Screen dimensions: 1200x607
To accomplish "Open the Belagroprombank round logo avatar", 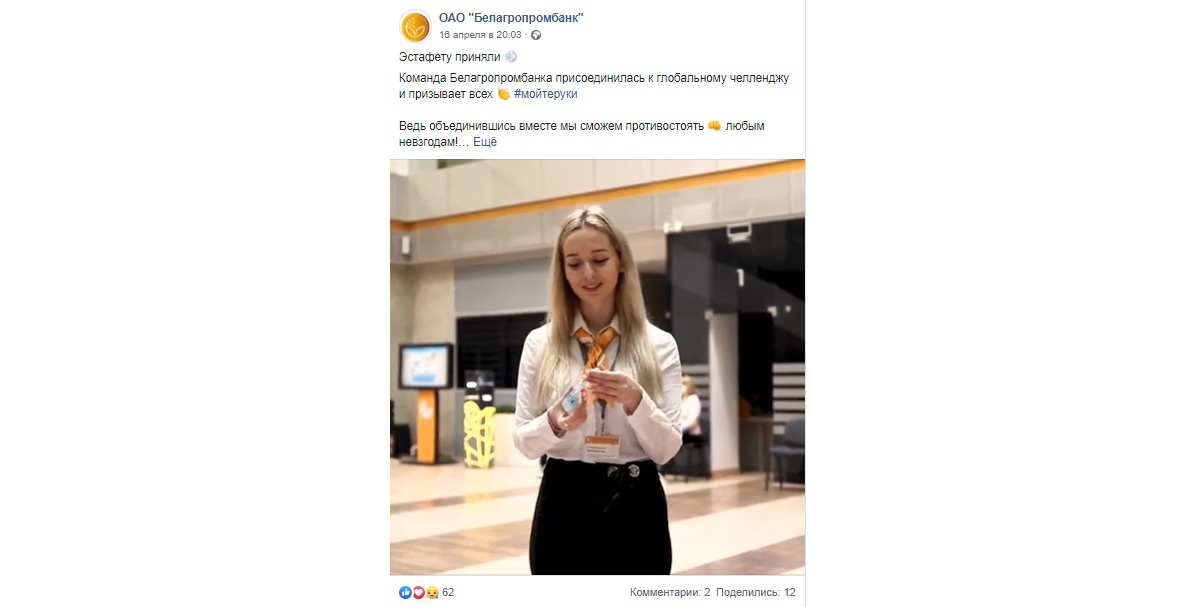I will [x=415, y=27].
